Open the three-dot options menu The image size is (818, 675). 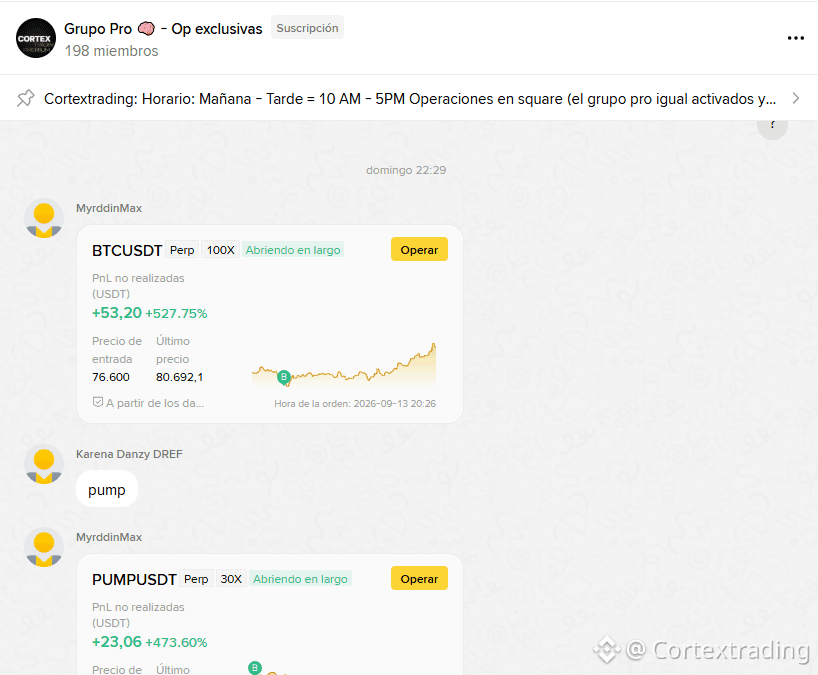[x=795, y=38]
